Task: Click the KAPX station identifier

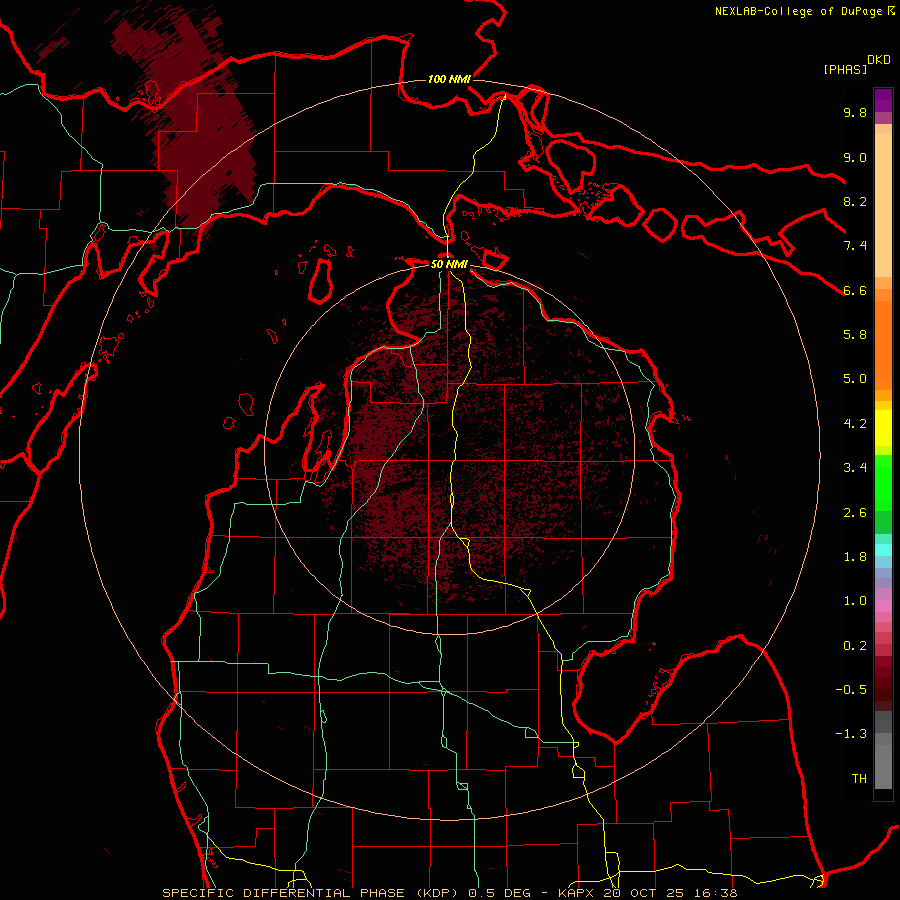Action: (x=577, y=893)
